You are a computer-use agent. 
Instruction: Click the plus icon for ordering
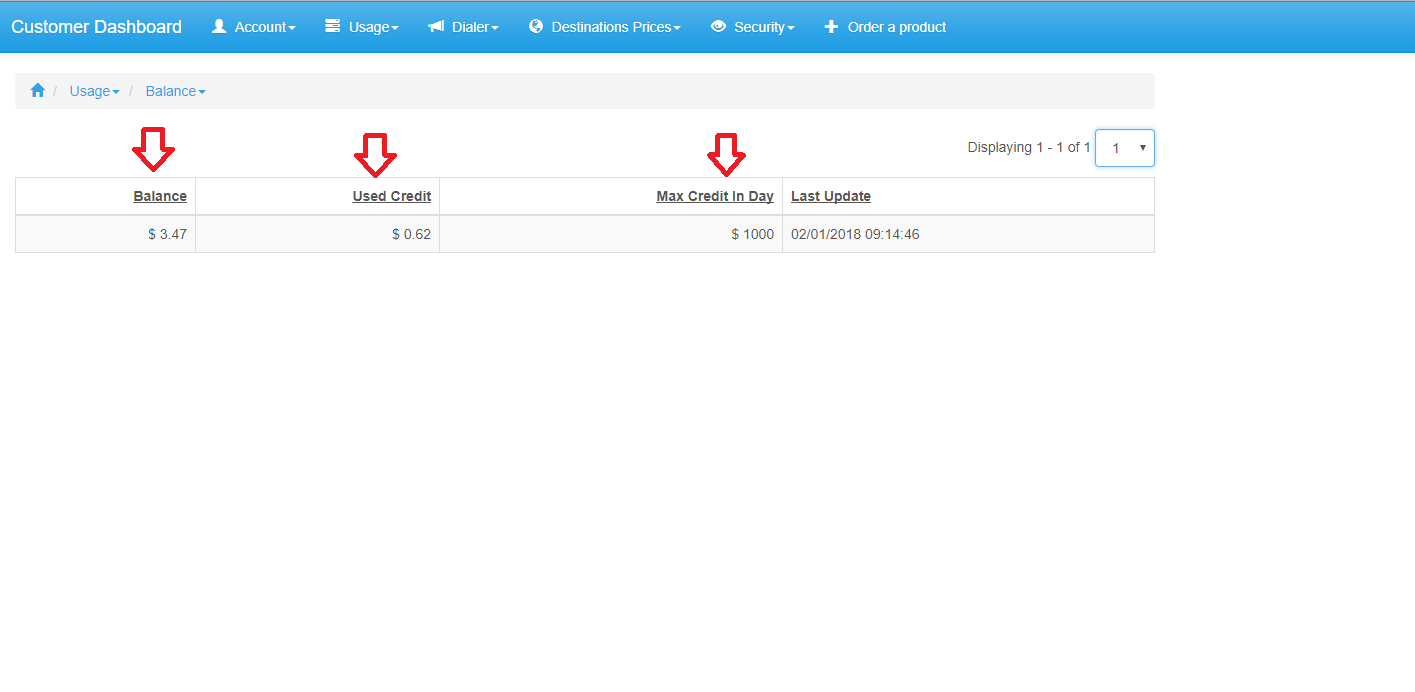pos(831,27)
